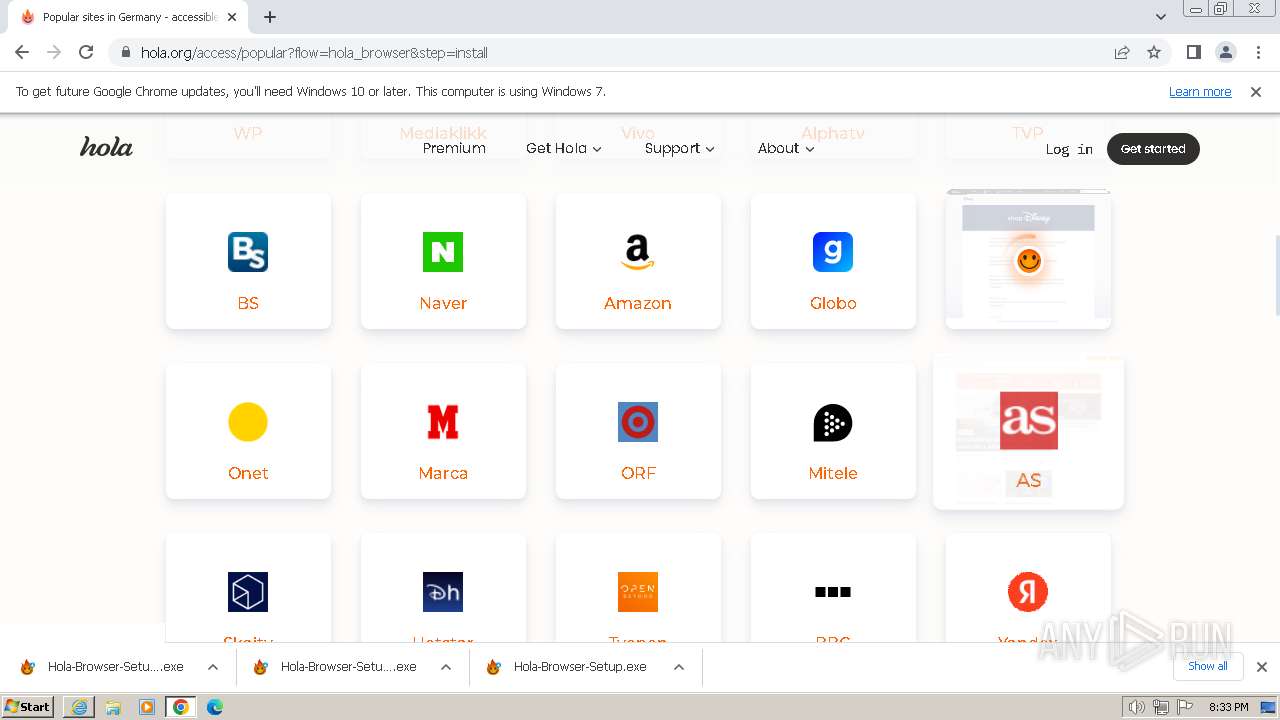The image size is (1280, 720).
Task: Click Log in link
Action: [1069, 149]
